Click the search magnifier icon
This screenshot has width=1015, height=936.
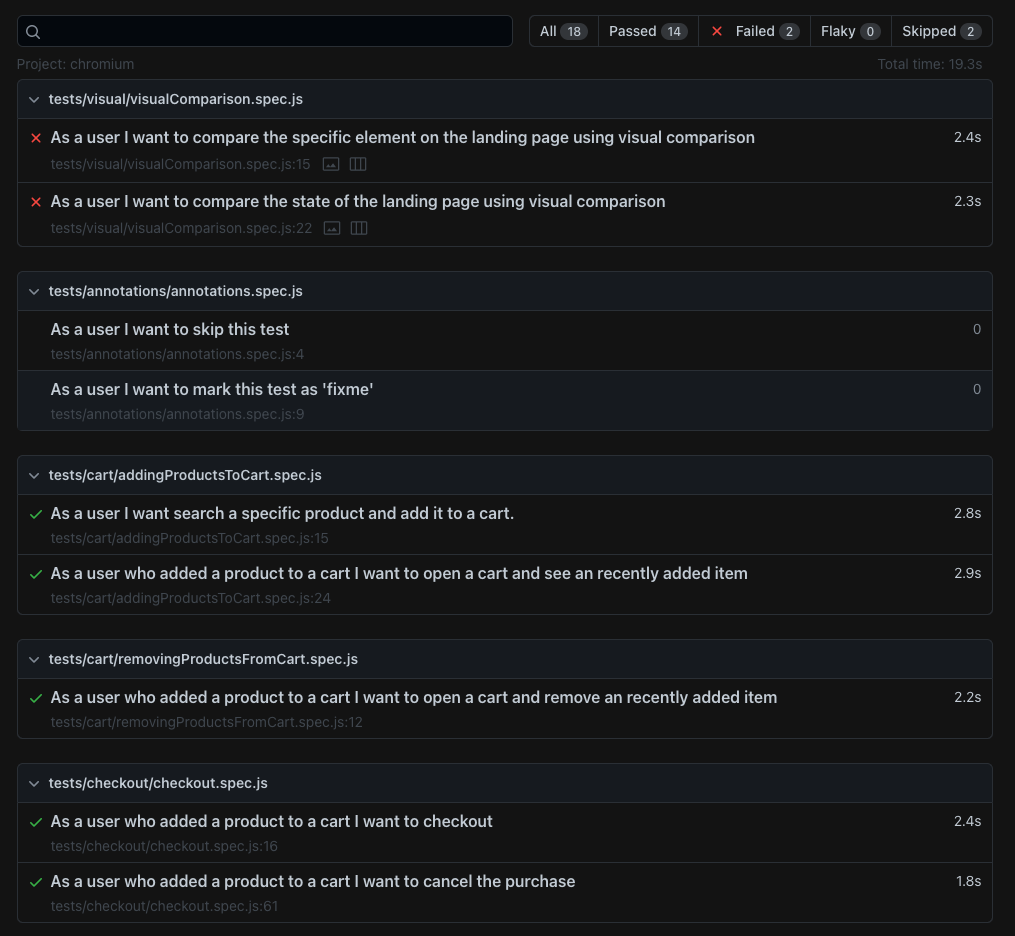pos(33,31)
